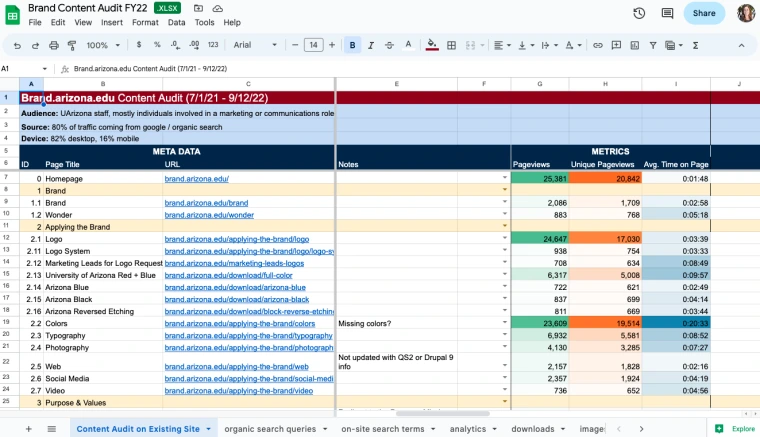
Task: Add a new sheet plus button
Action: point(29,429)
